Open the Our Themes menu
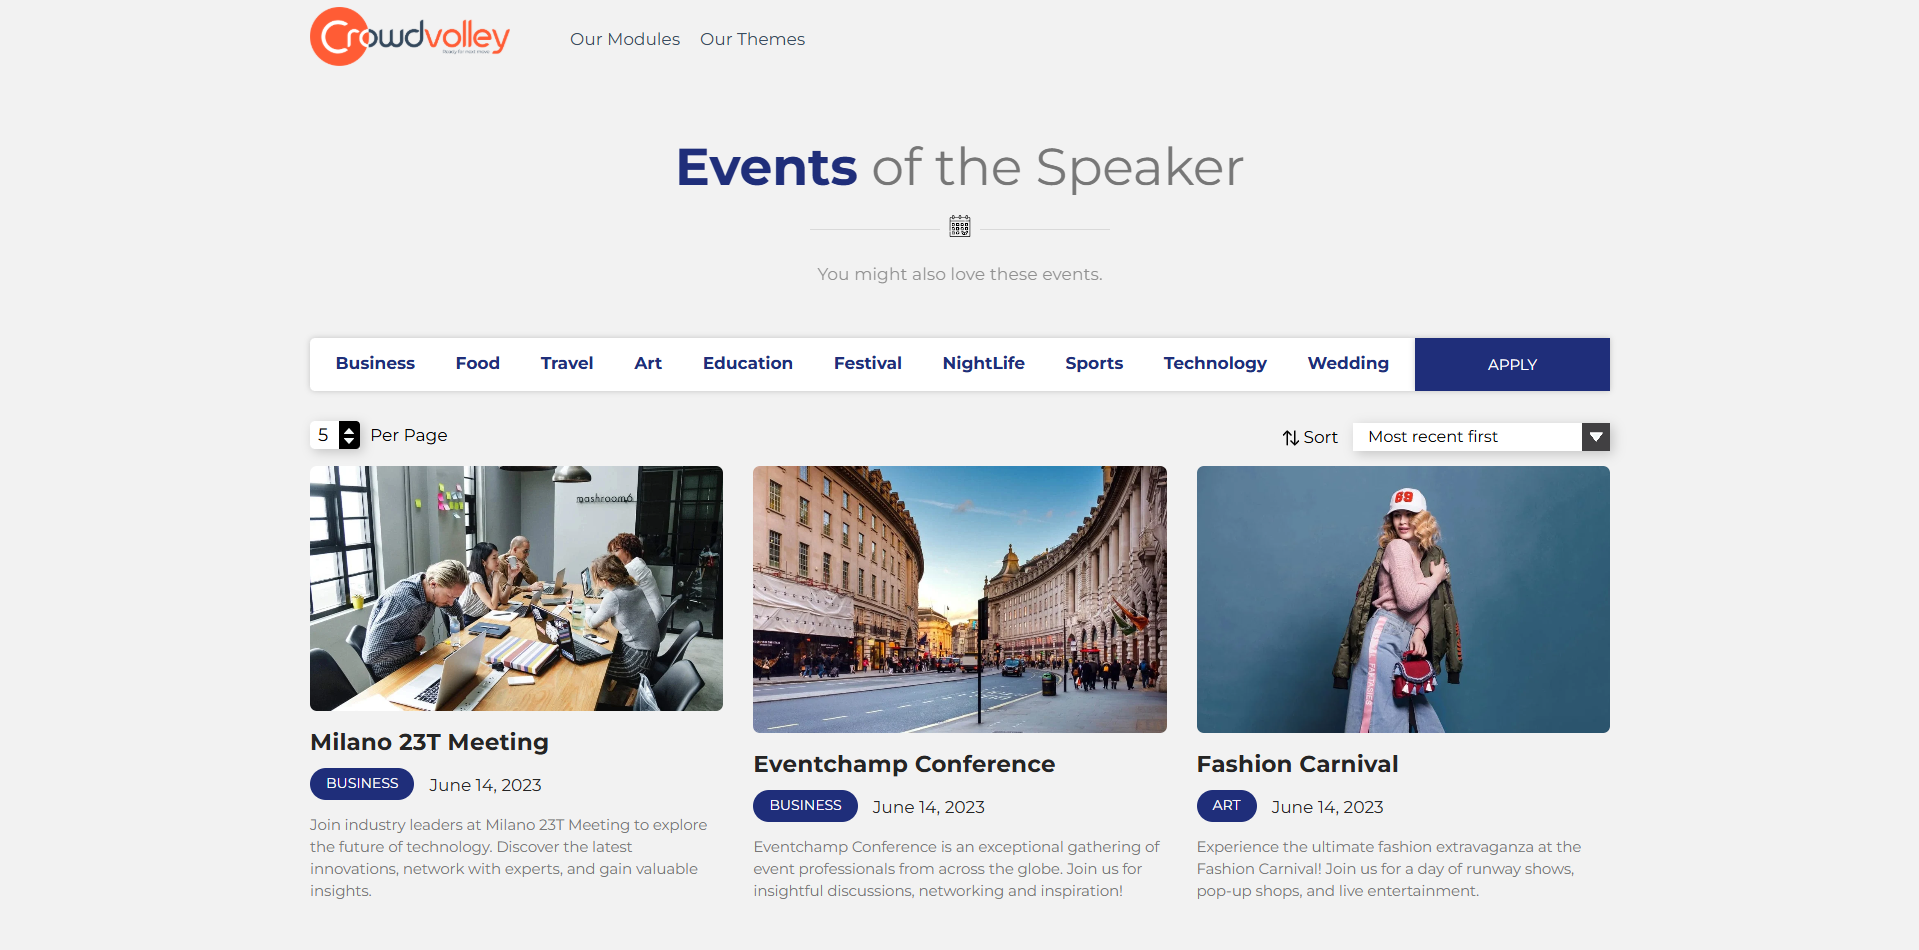 (x=752, y=39)
